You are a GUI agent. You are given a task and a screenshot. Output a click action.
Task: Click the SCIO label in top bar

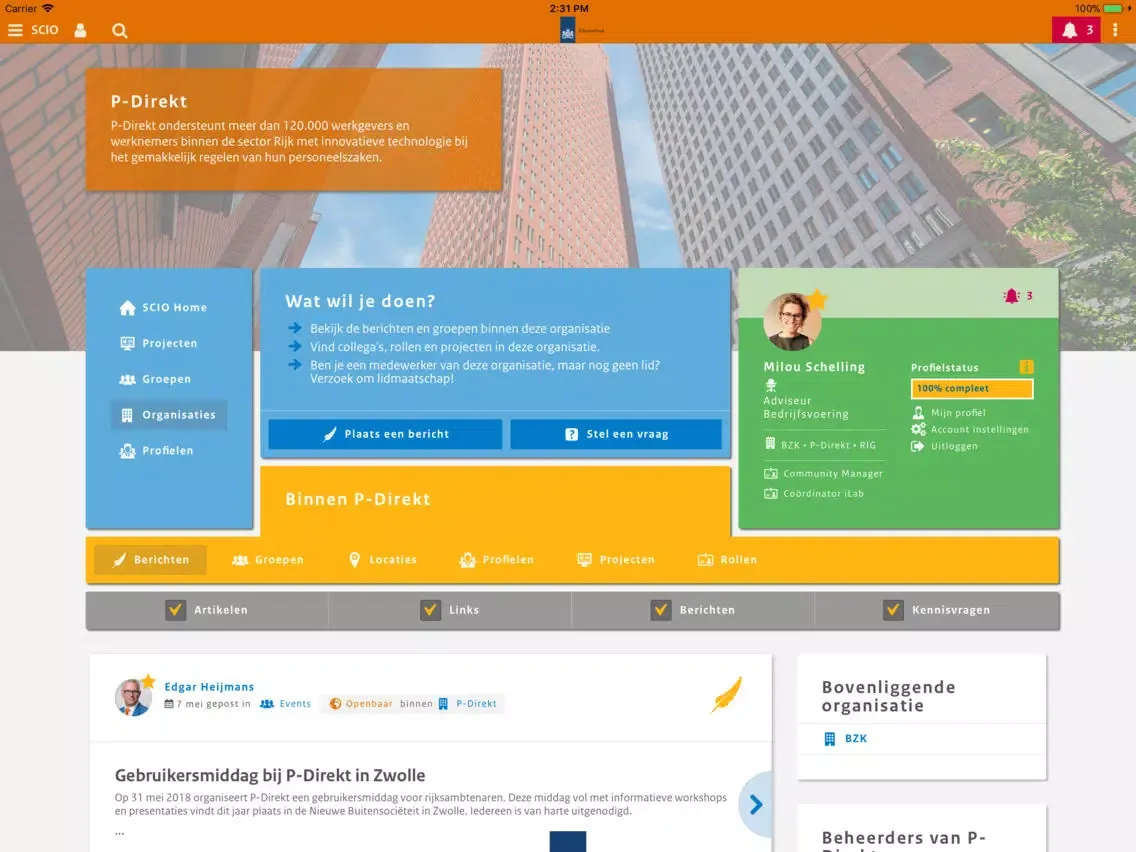coord(45,30)
